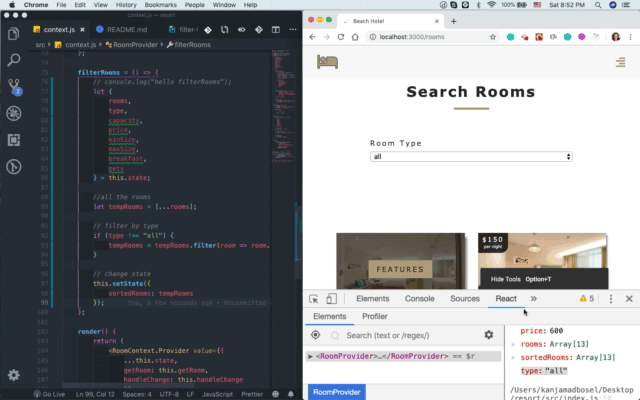Click the FEATURES room link
Viewport: 640px width, 400px height.
click(400, 269)
